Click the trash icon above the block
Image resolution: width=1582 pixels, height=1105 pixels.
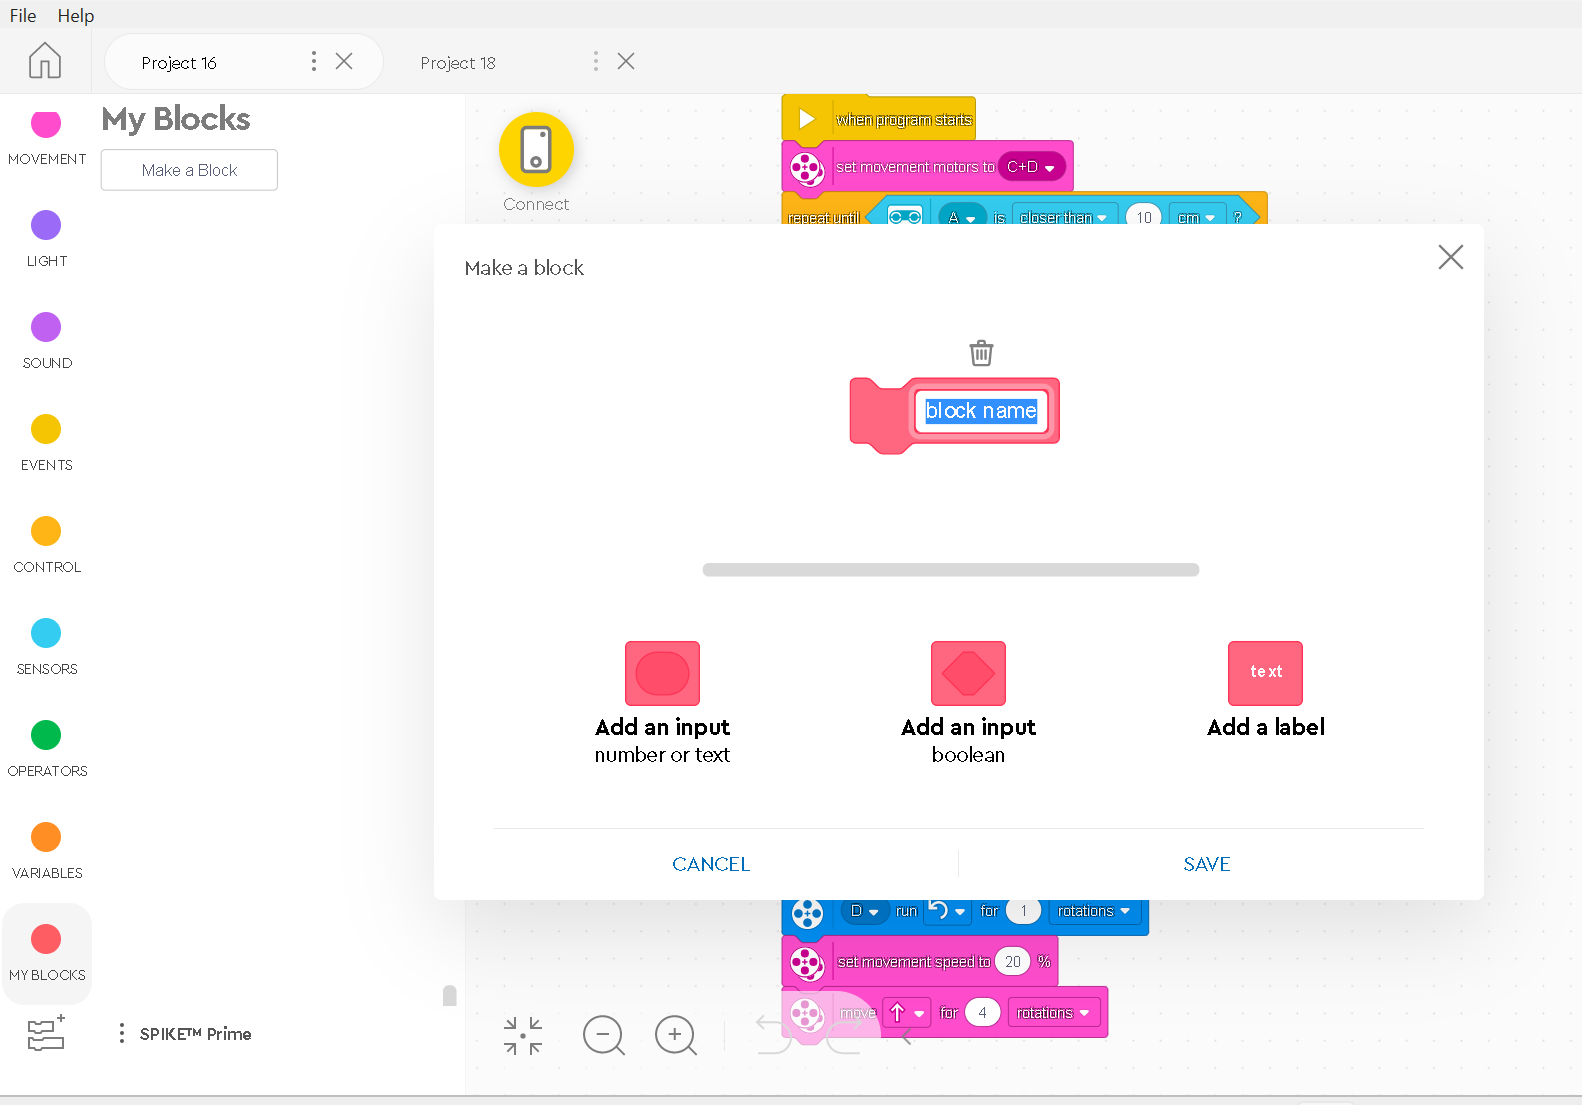(981, 353)
